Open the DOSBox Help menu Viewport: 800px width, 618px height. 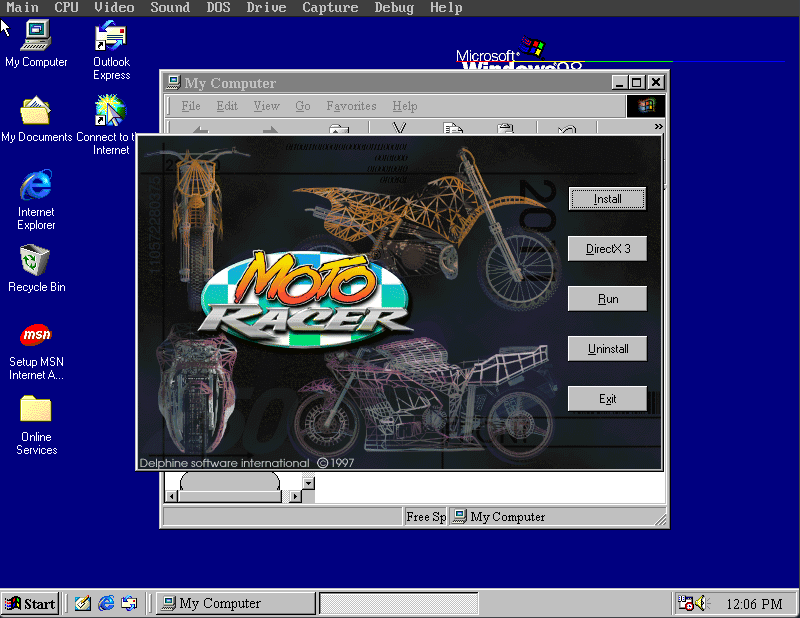coord(446,8)
